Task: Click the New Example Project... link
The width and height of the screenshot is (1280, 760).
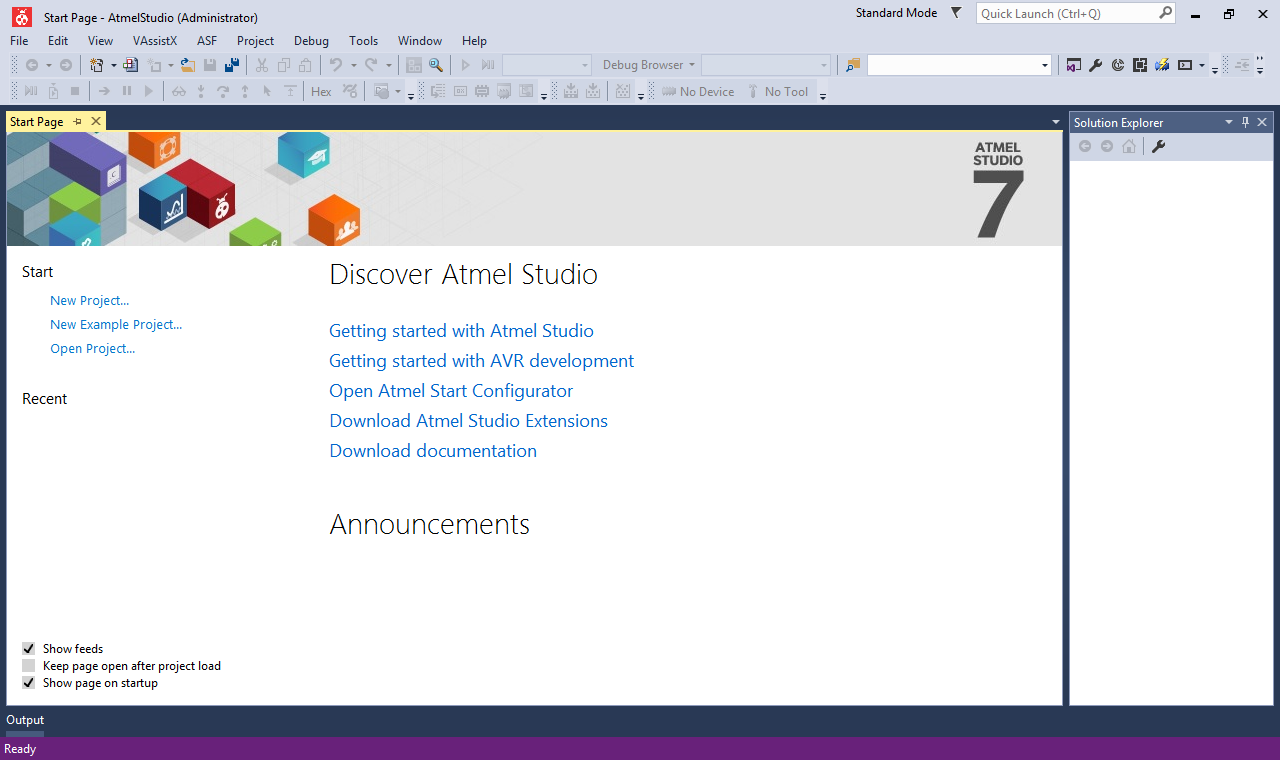Action: pyautogui.click(x=116, y=324)
